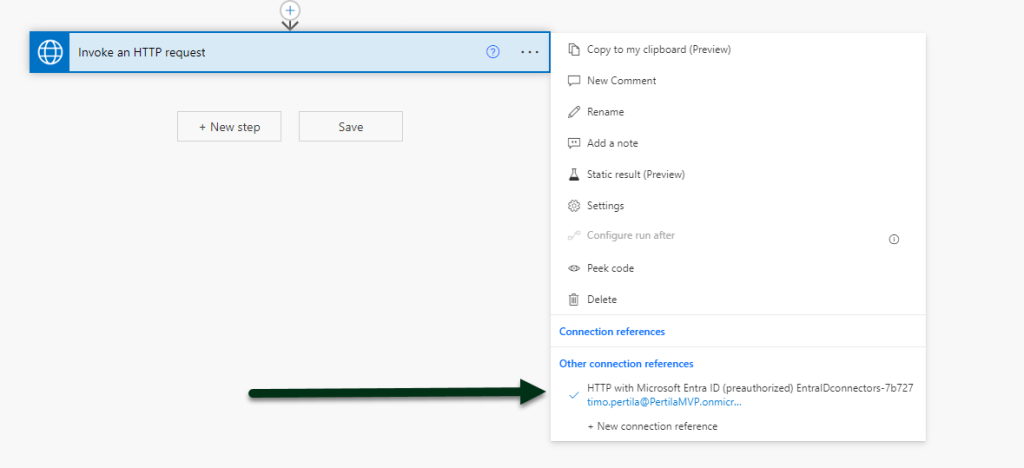
Task: Click the New Comment speech bubble icon
Action: point(574,80)
